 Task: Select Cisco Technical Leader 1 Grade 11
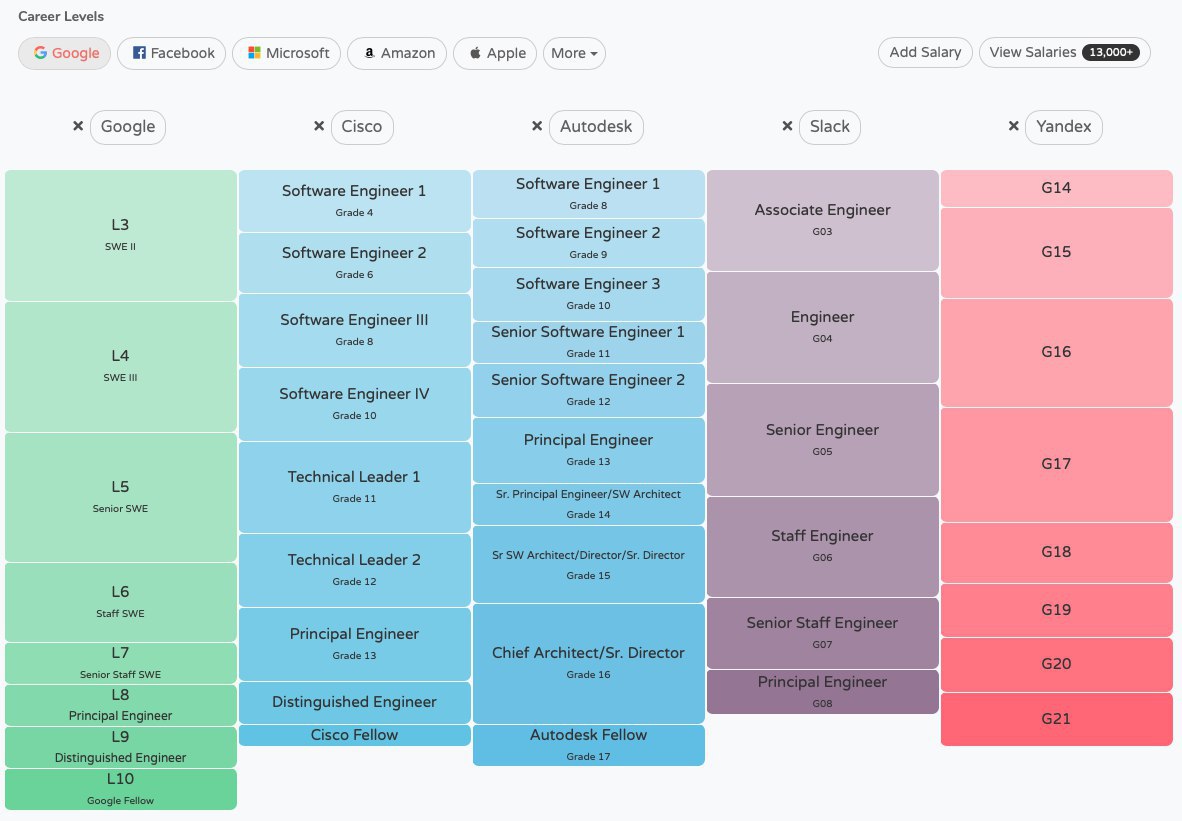(x=354, y=488)
